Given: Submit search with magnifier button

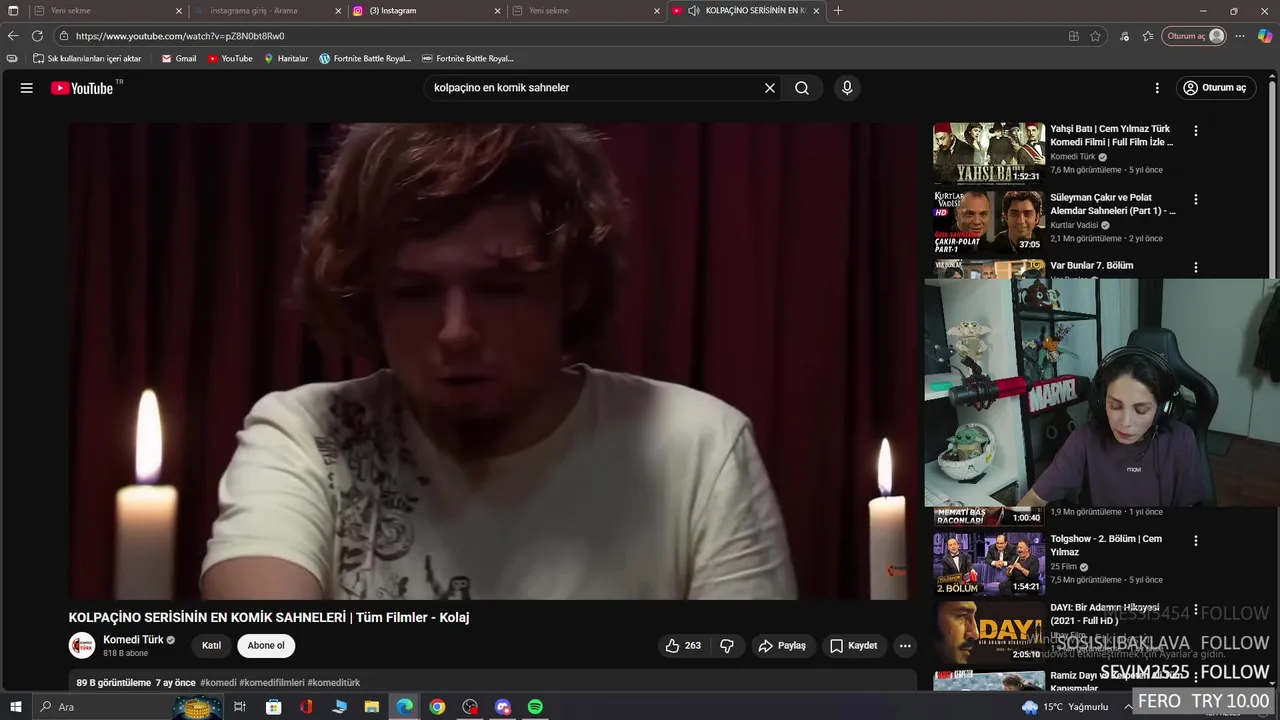Looking at the screenshot, I should pyautogui.click(x=802, y=88).
